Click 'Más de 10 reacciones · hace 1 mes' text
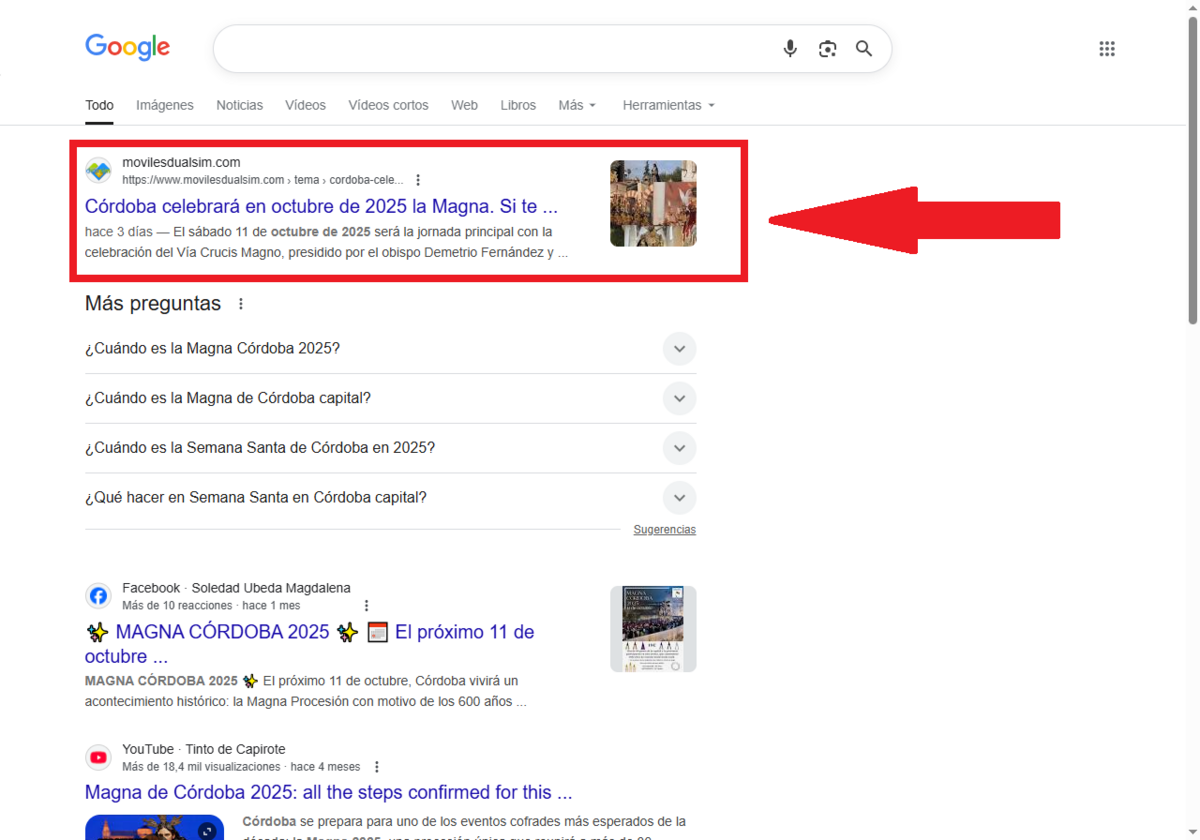The height and width of the screenshot is (840, 1200). [211, 606]
